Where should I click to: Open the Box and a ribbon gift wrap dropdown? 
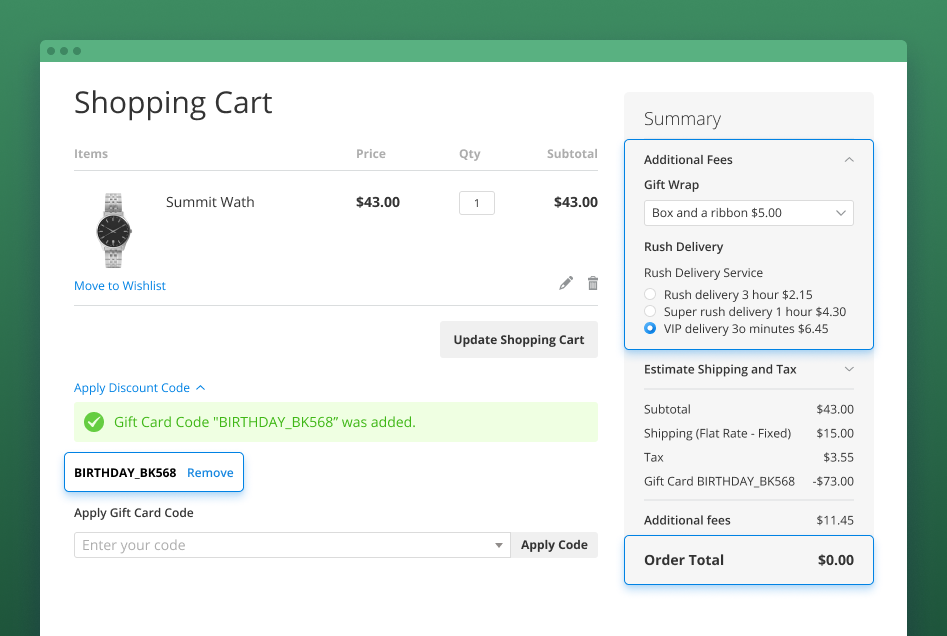point(748,213)
